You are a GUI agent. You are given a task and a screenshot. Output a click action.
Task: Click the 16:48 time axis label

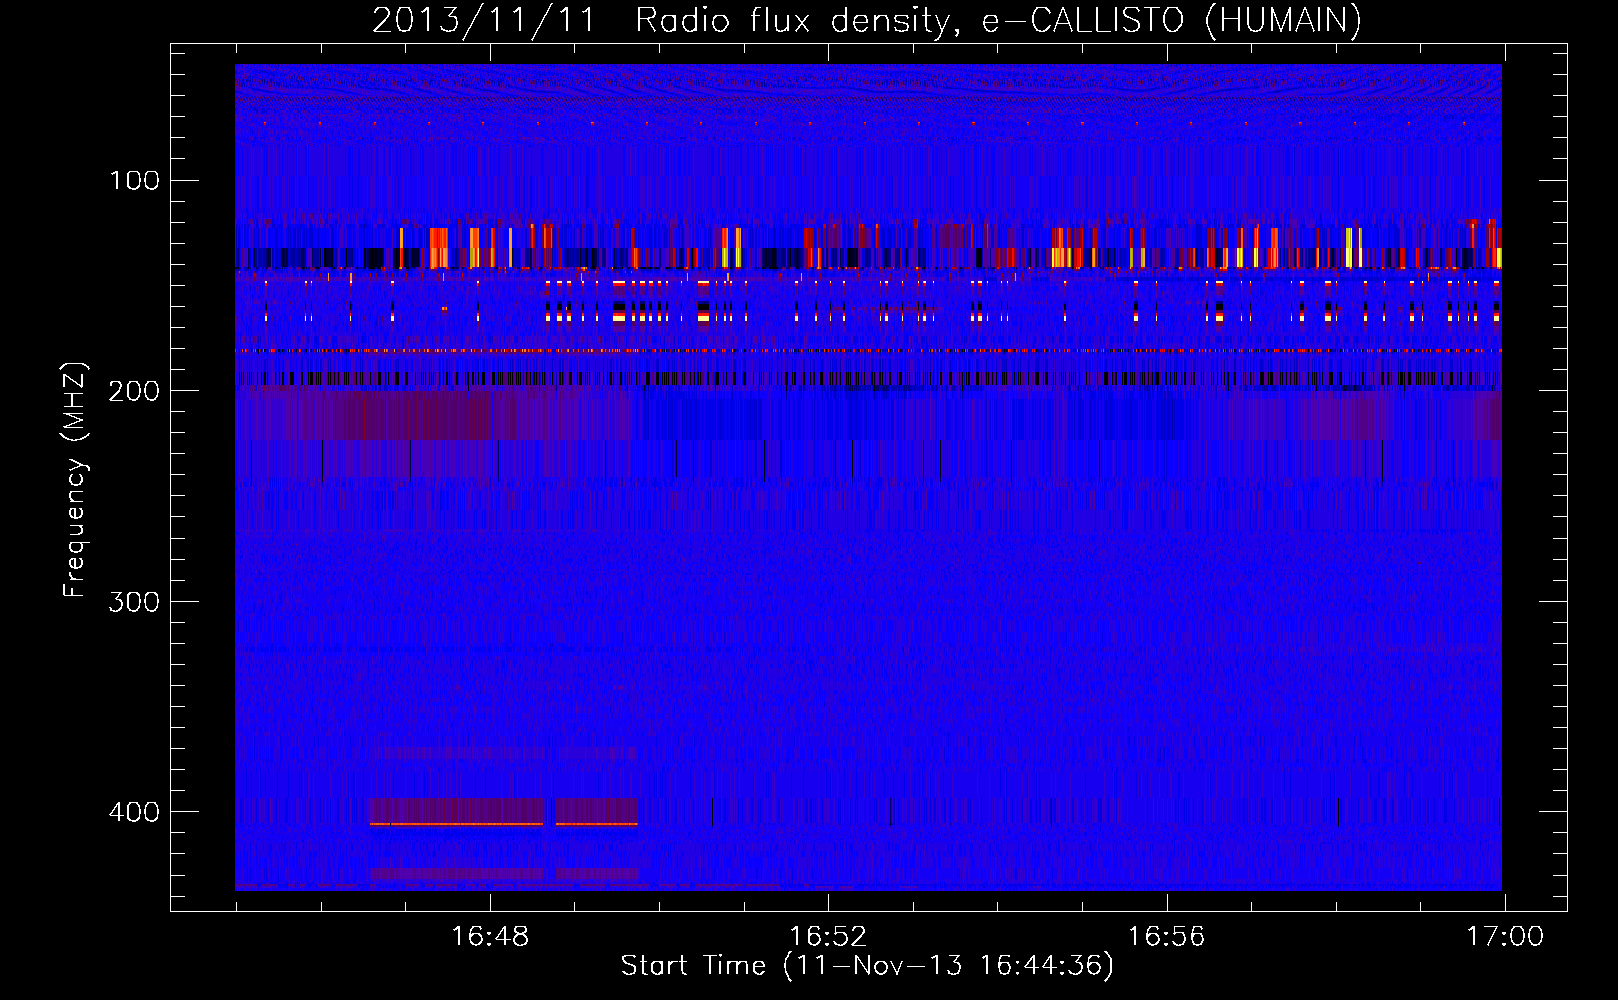[490, 937]
